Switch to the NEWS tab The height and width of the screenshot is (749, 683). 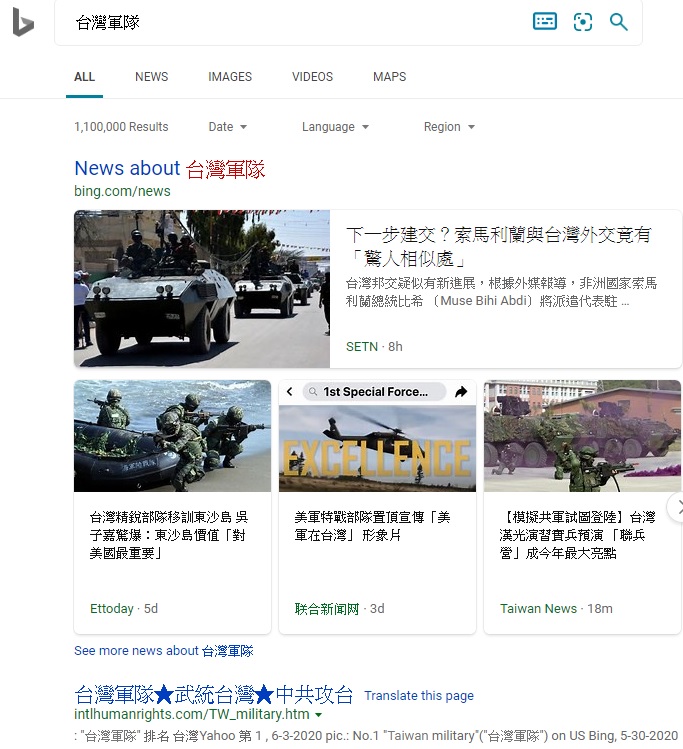point(152,77)
